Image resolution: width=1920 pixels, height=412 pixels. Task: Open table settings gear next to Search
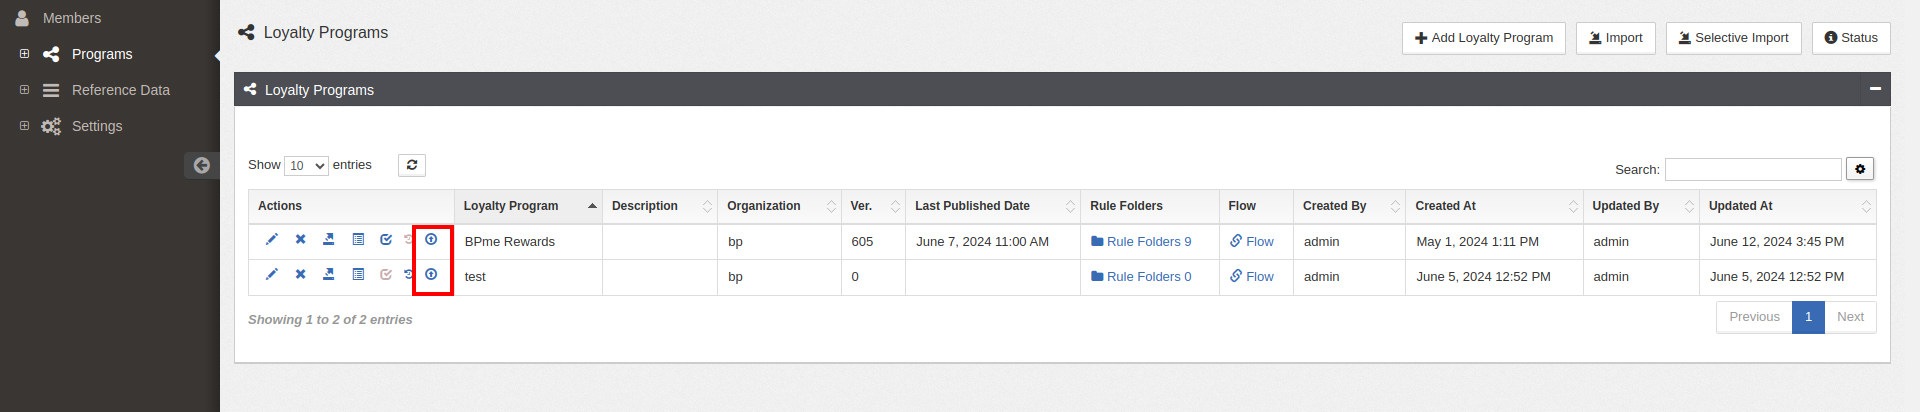1860,169
